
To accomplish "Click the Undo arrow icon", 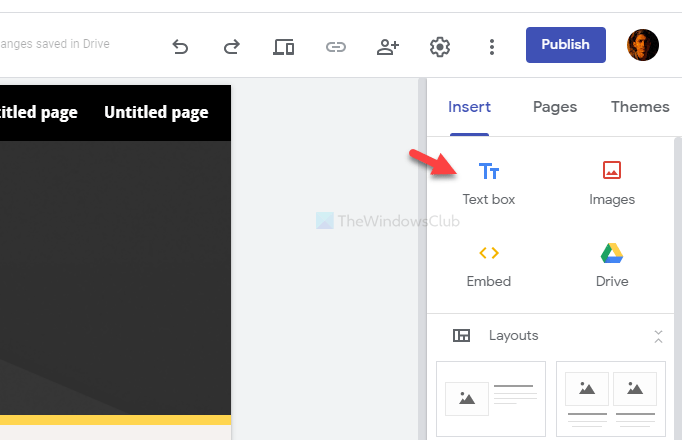I will point(180,46).
